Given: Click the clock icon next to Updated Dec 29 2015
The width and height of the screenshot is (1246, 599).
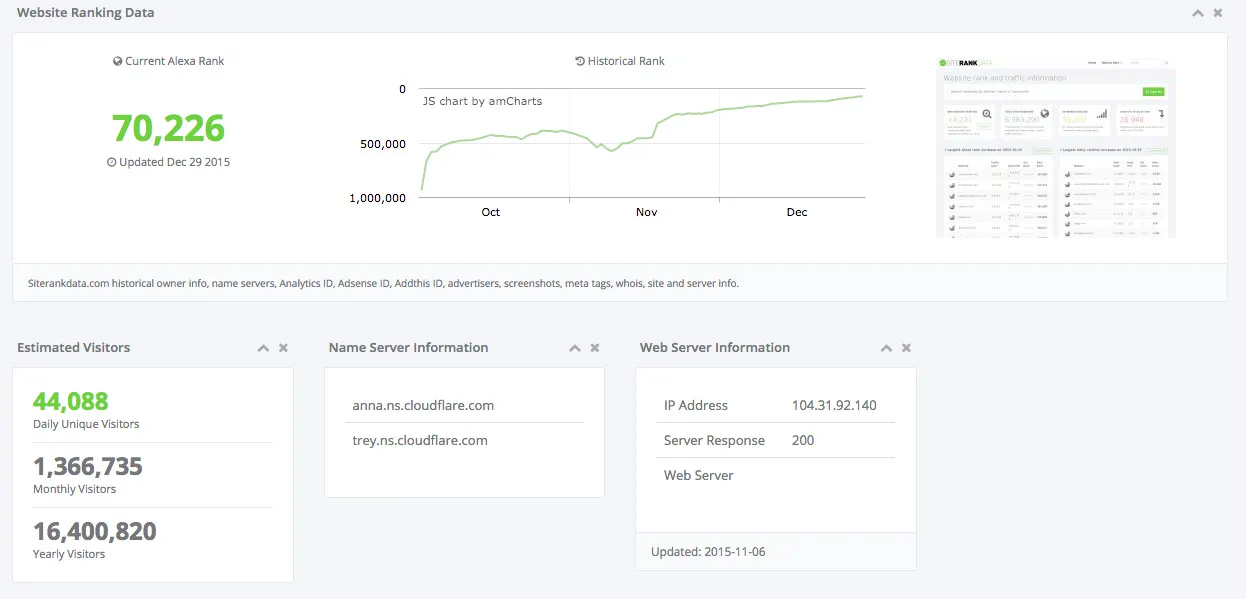Looking at the screenshot, I should pos(111,161).
